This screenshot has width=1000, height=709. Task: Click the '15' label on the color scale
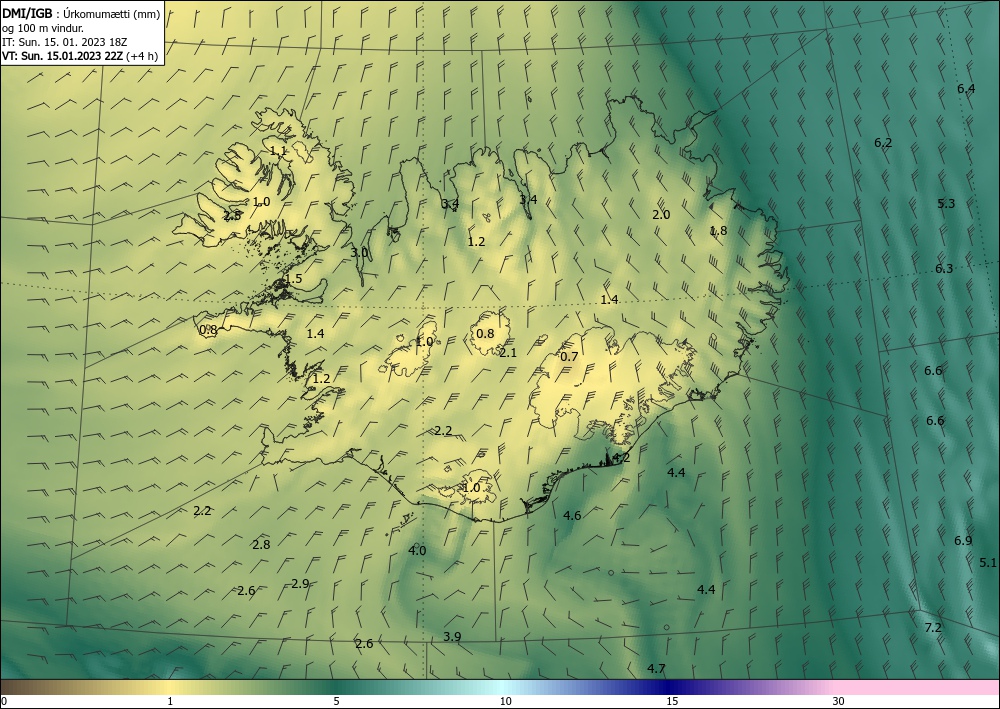(x=672, y=701)
